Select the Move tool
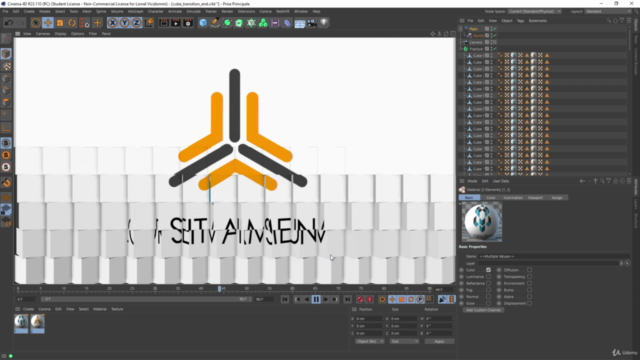This screenshot has height=360, width=640. [x=48, y=23]
